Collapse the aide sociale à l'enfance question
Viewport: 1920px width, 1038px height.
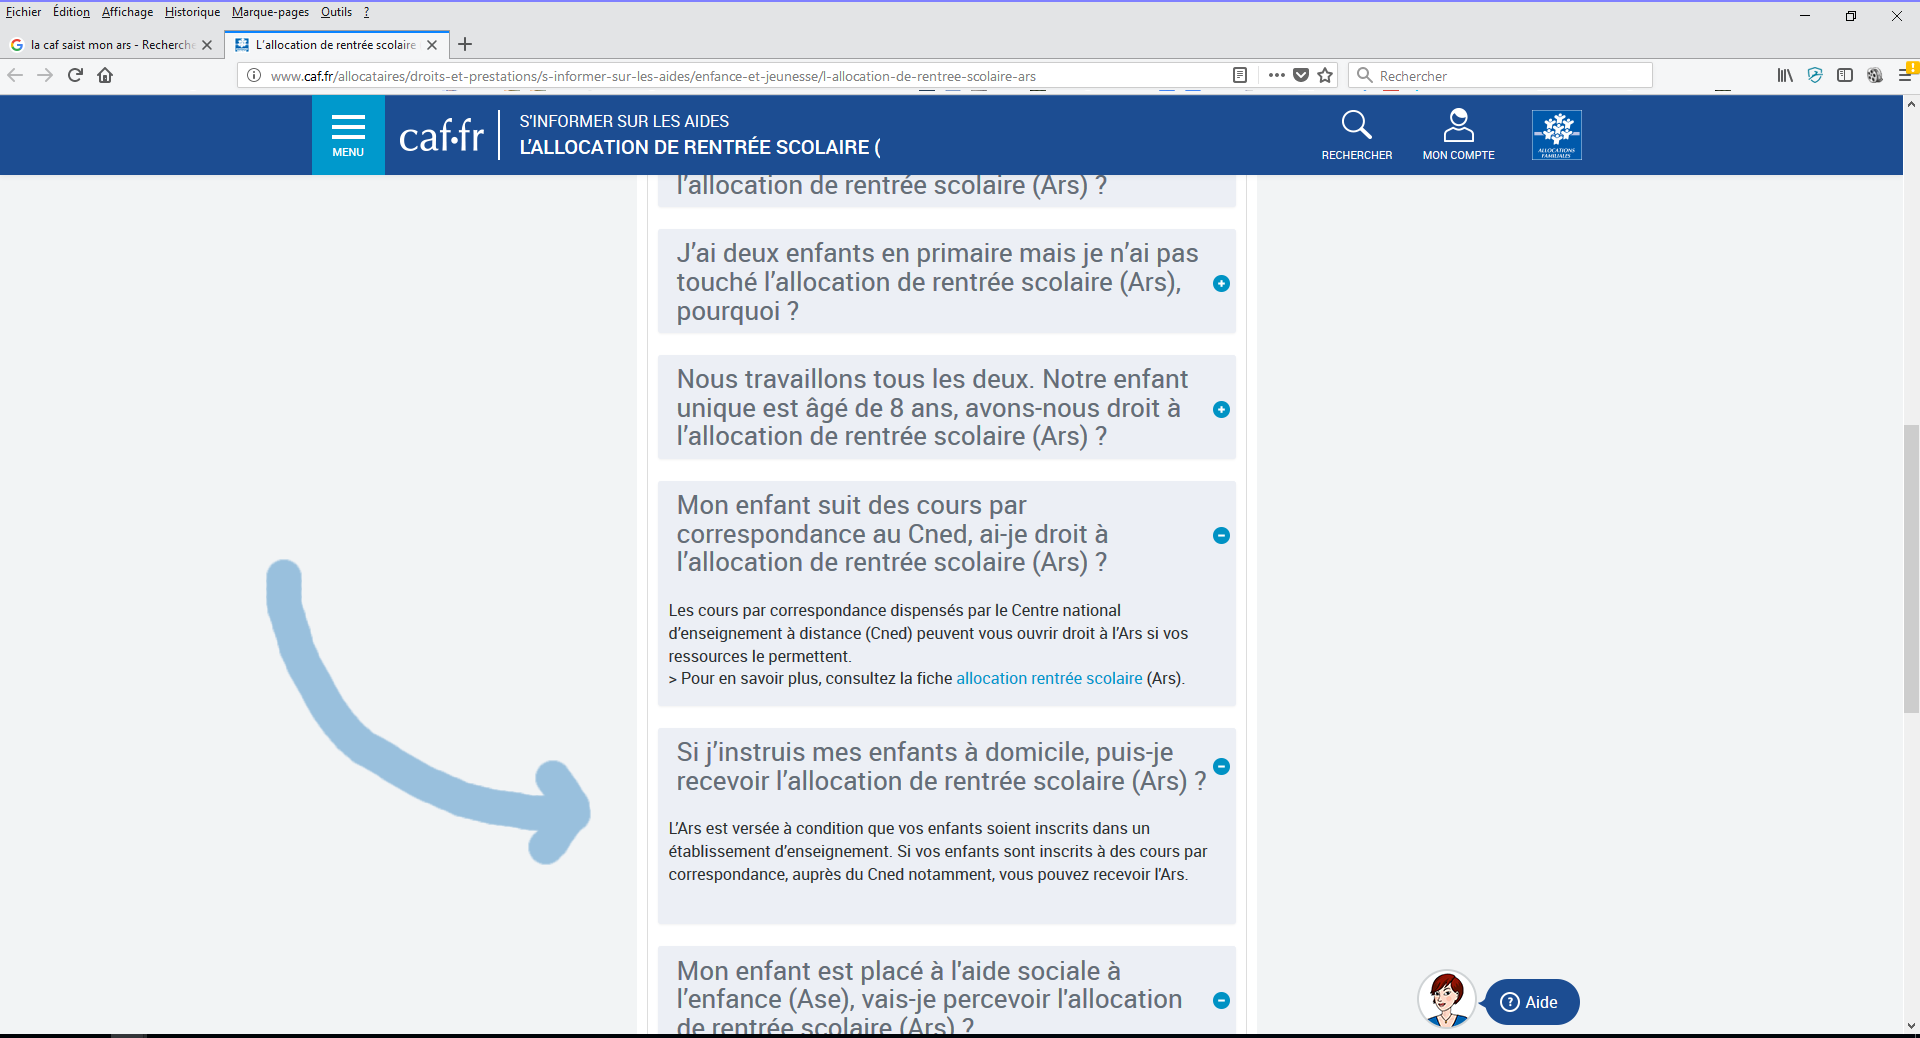pyautogui.click(x=1221, y=1000)
